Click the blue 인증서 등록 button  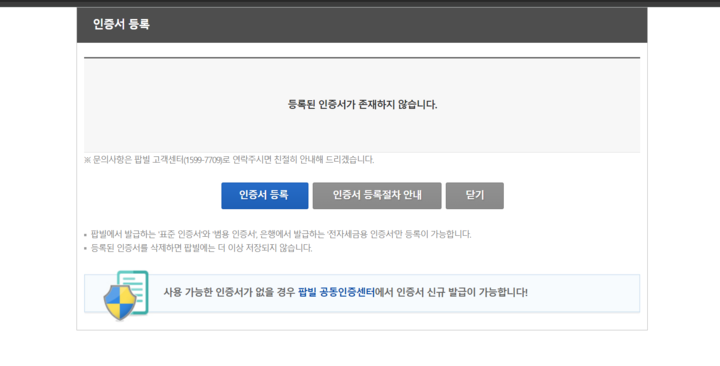coord(264,196)
